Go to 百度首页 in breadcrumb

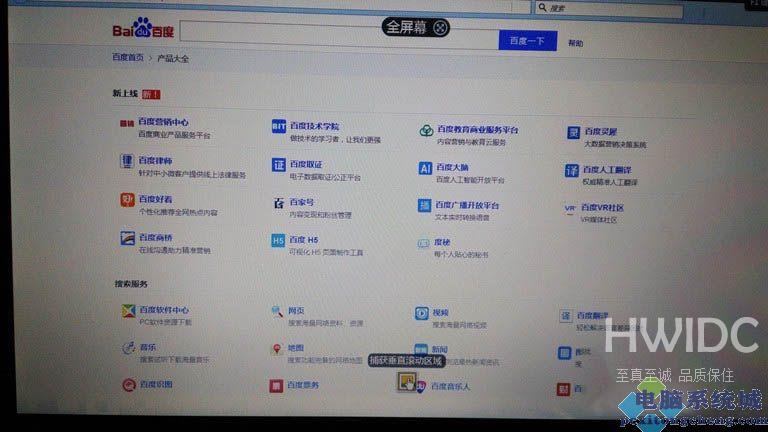click(x=128, y=57)
